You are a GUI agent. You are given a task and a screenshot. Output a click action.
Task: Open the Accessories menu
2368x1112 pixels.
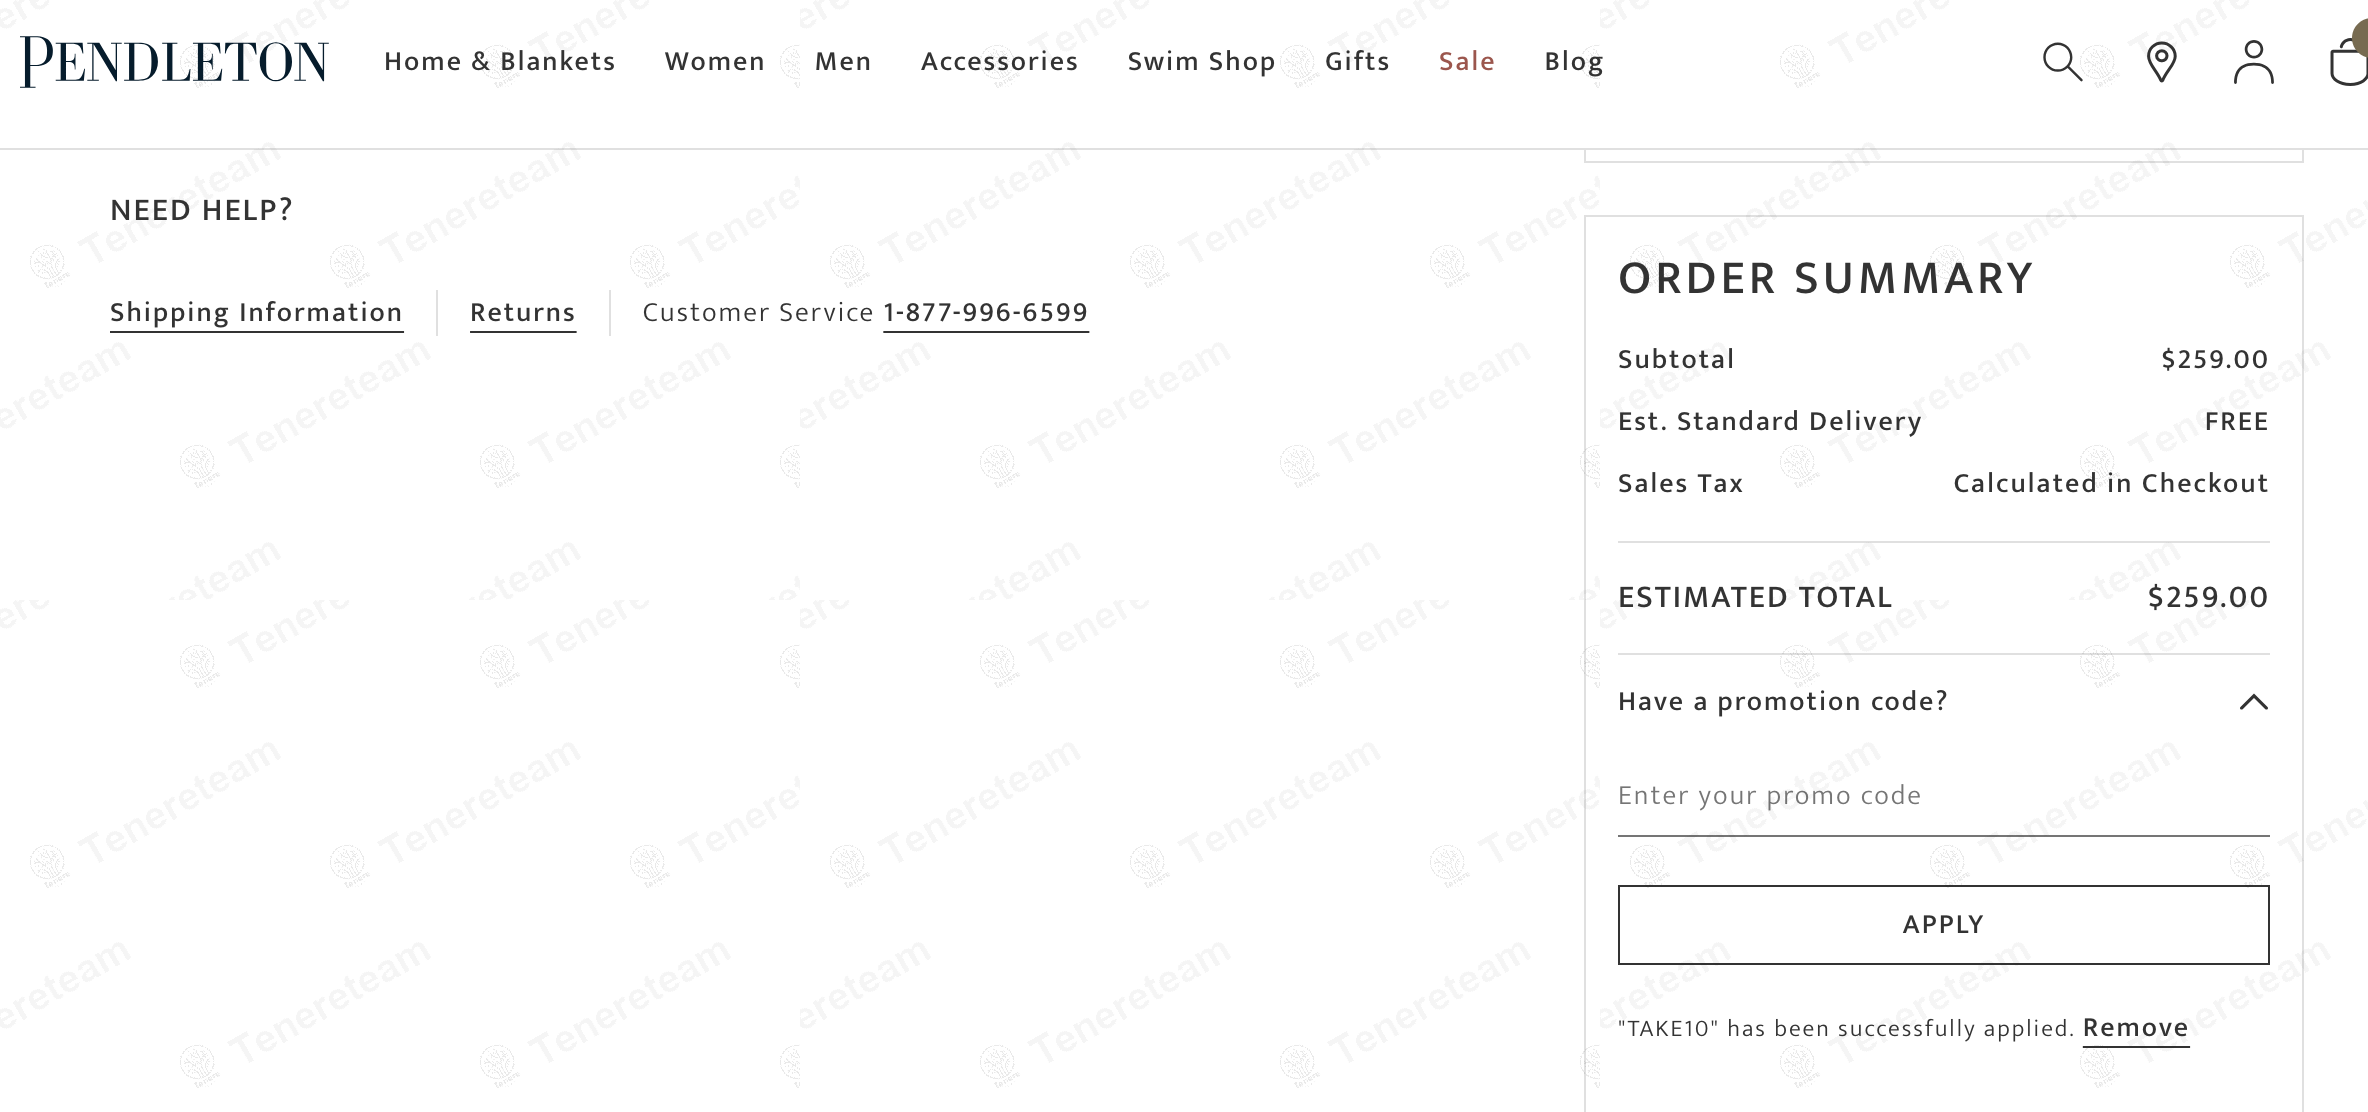point(999,62)
